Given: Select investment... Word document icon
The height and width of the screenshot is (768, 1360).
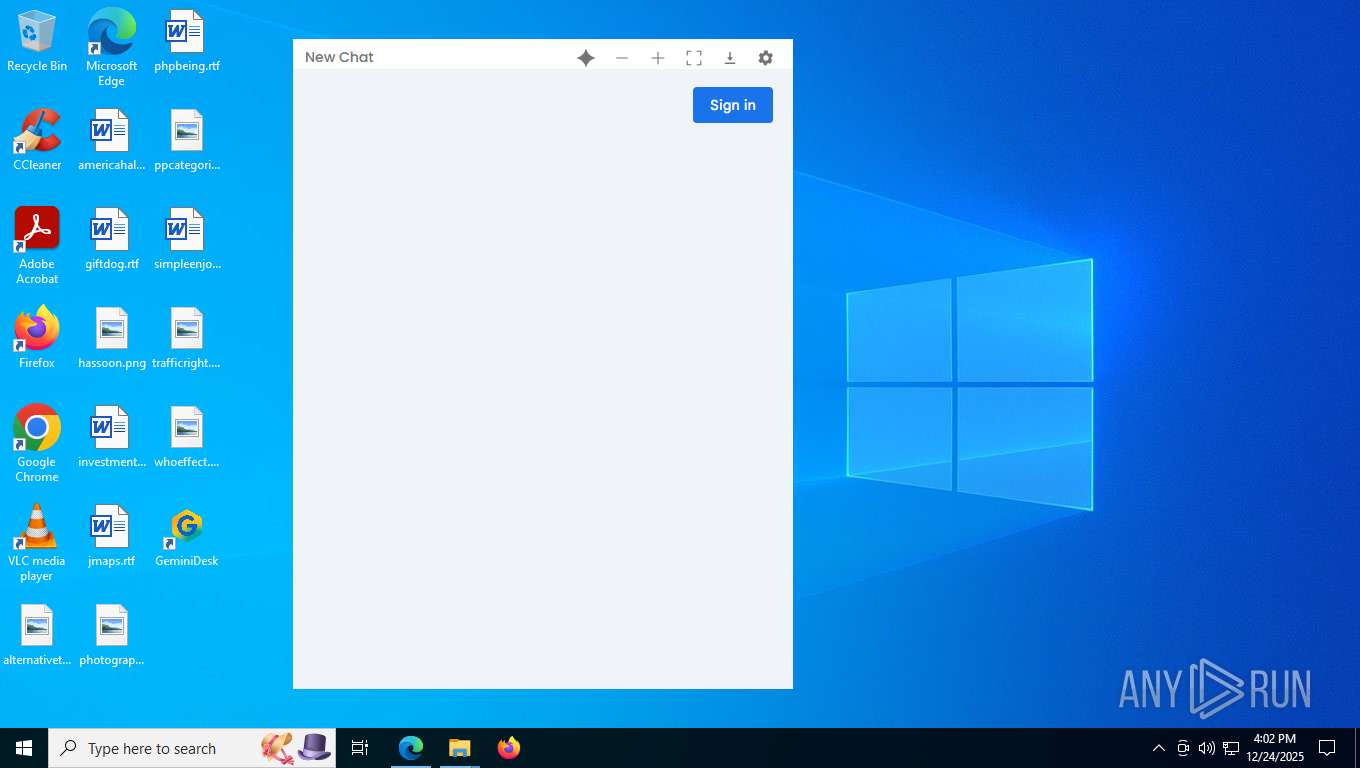Looking at the screenshot, I should tap(111, 437).
